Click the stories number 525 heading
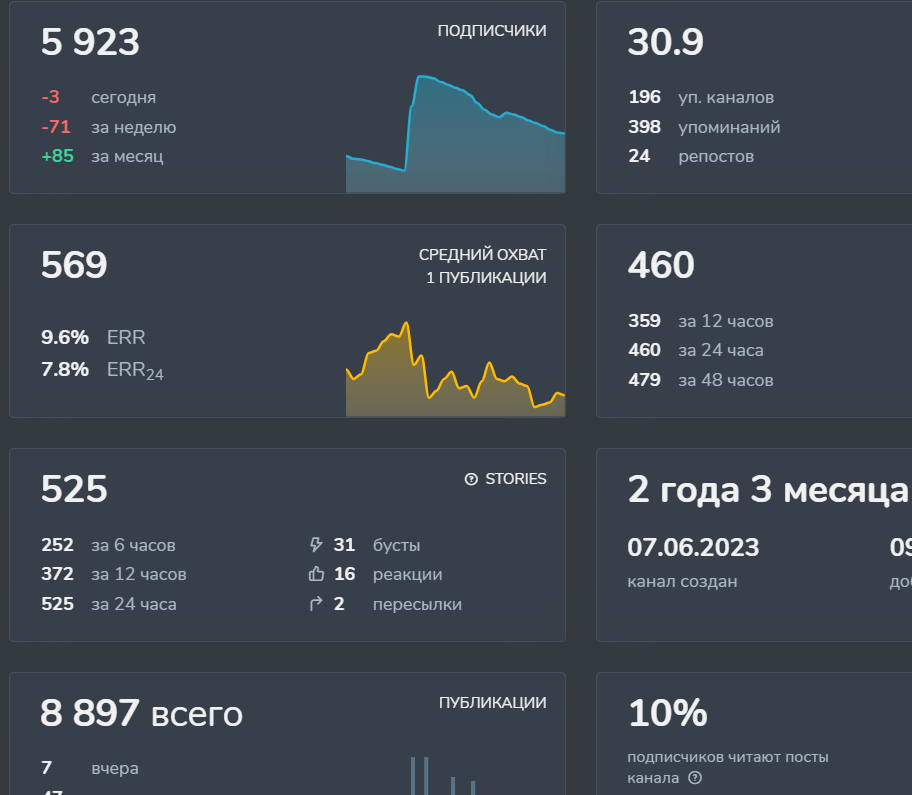Screen dimensions: 912x795 74,489
